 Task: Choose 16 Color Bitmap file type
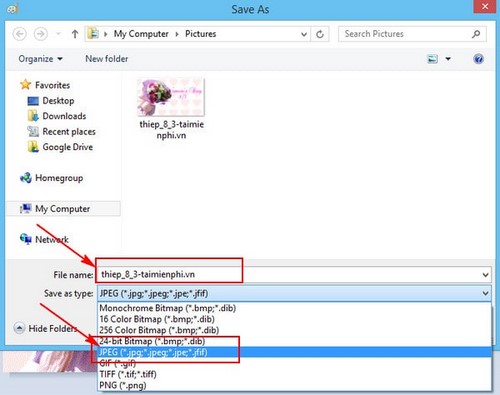[x=294, y=319]
